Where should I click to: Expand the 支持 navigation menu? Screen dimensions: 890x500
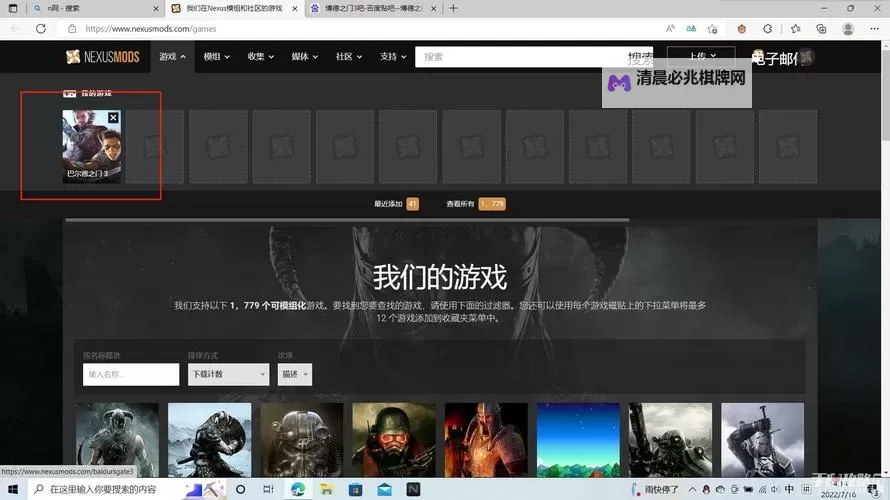coord(393,57)
